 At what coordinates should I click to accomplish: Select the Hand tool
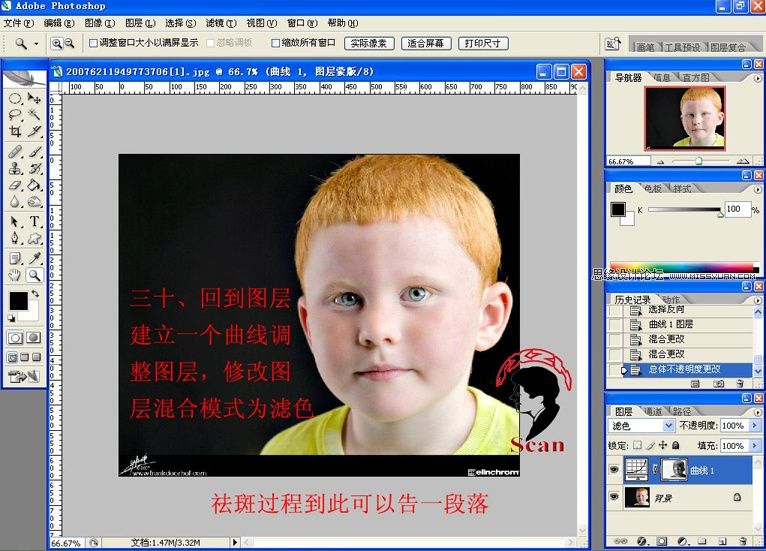click(x=15, y=275)
